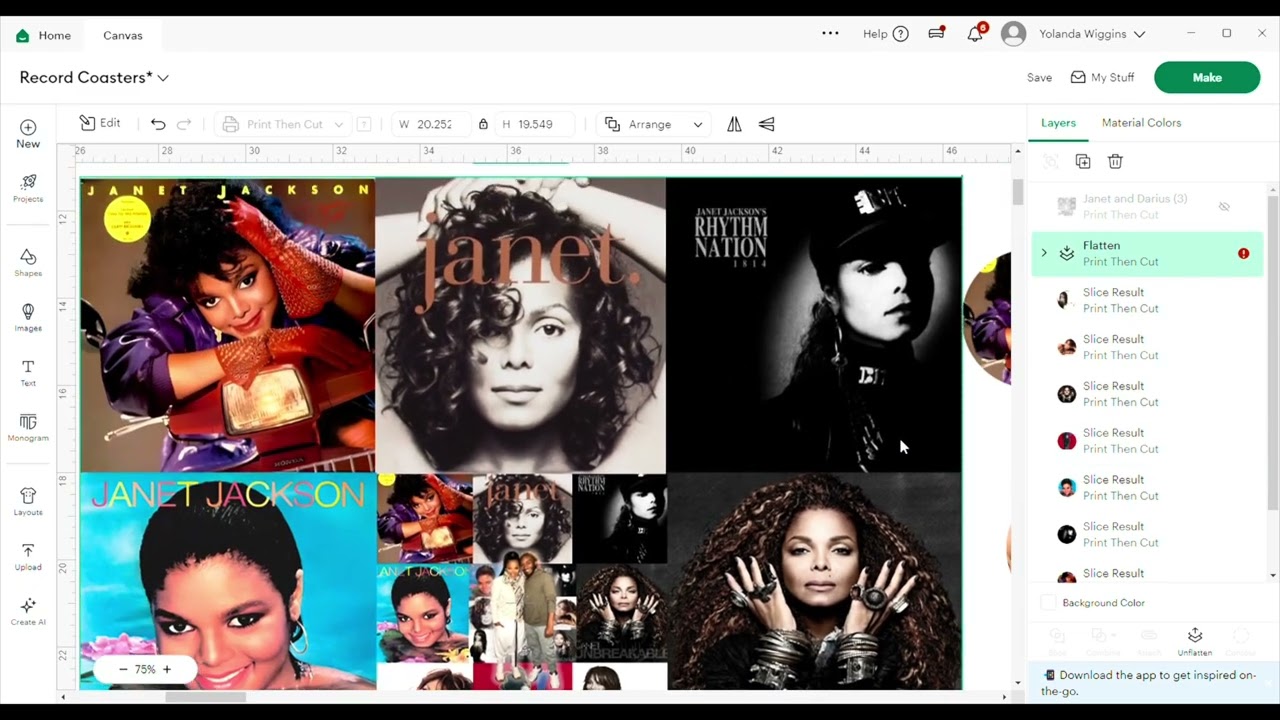
Task: Open the Monogram tool
Action: click(28, 427)
